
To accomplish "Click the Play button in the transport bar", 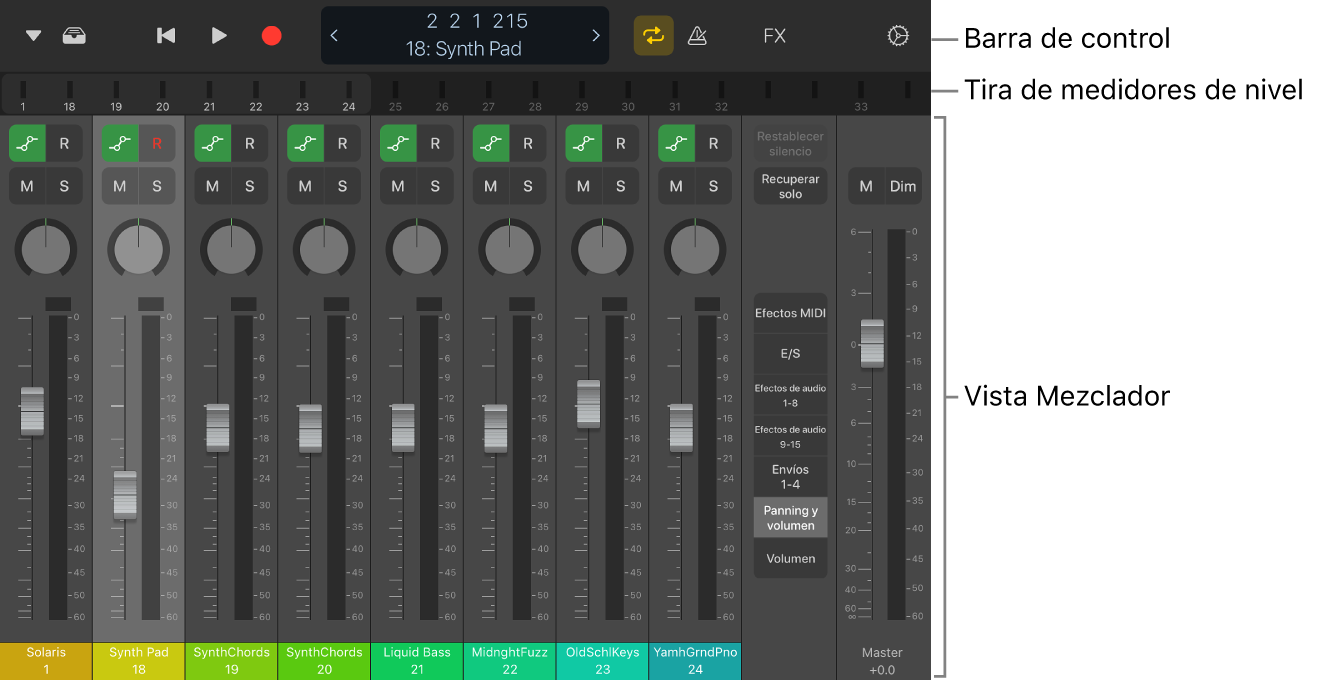I will 219,36.
